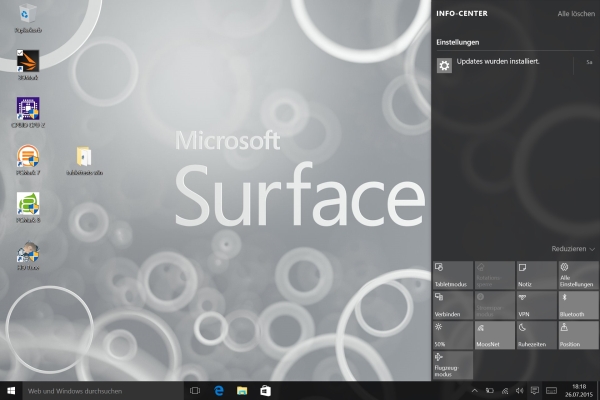The image size is (600, 400).
Task: Toggle Bluetooth quick action
Action: [x=578, y=305]
